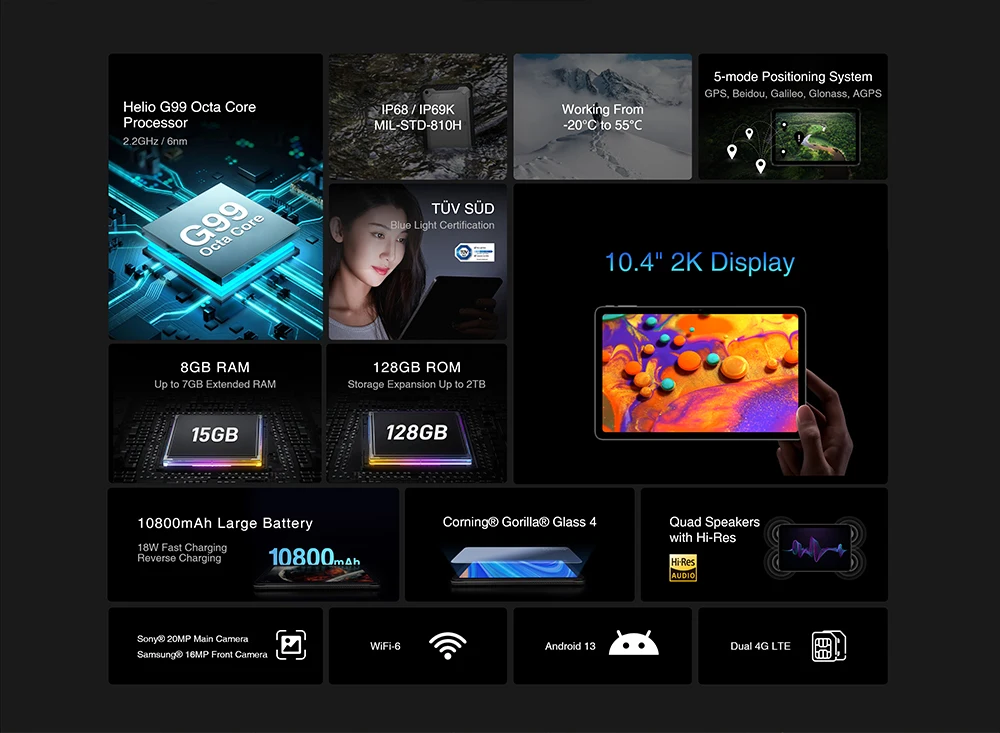The height and width of the screenshot is (733, 1000).
Task: Click 'Quad Speakers with Hi-Res' text
Action: (x=714, y=529)
